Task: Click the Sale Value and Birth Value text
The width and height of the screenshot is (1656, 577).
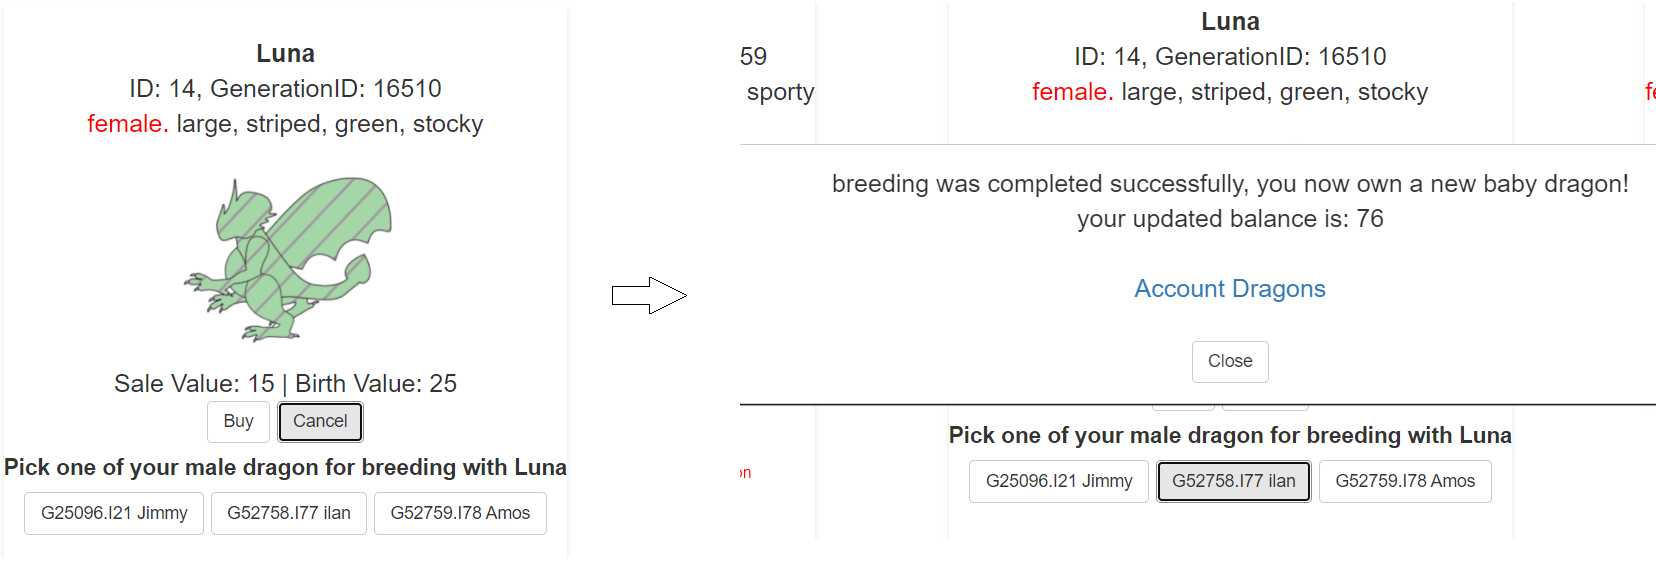Action: point(285,384)
